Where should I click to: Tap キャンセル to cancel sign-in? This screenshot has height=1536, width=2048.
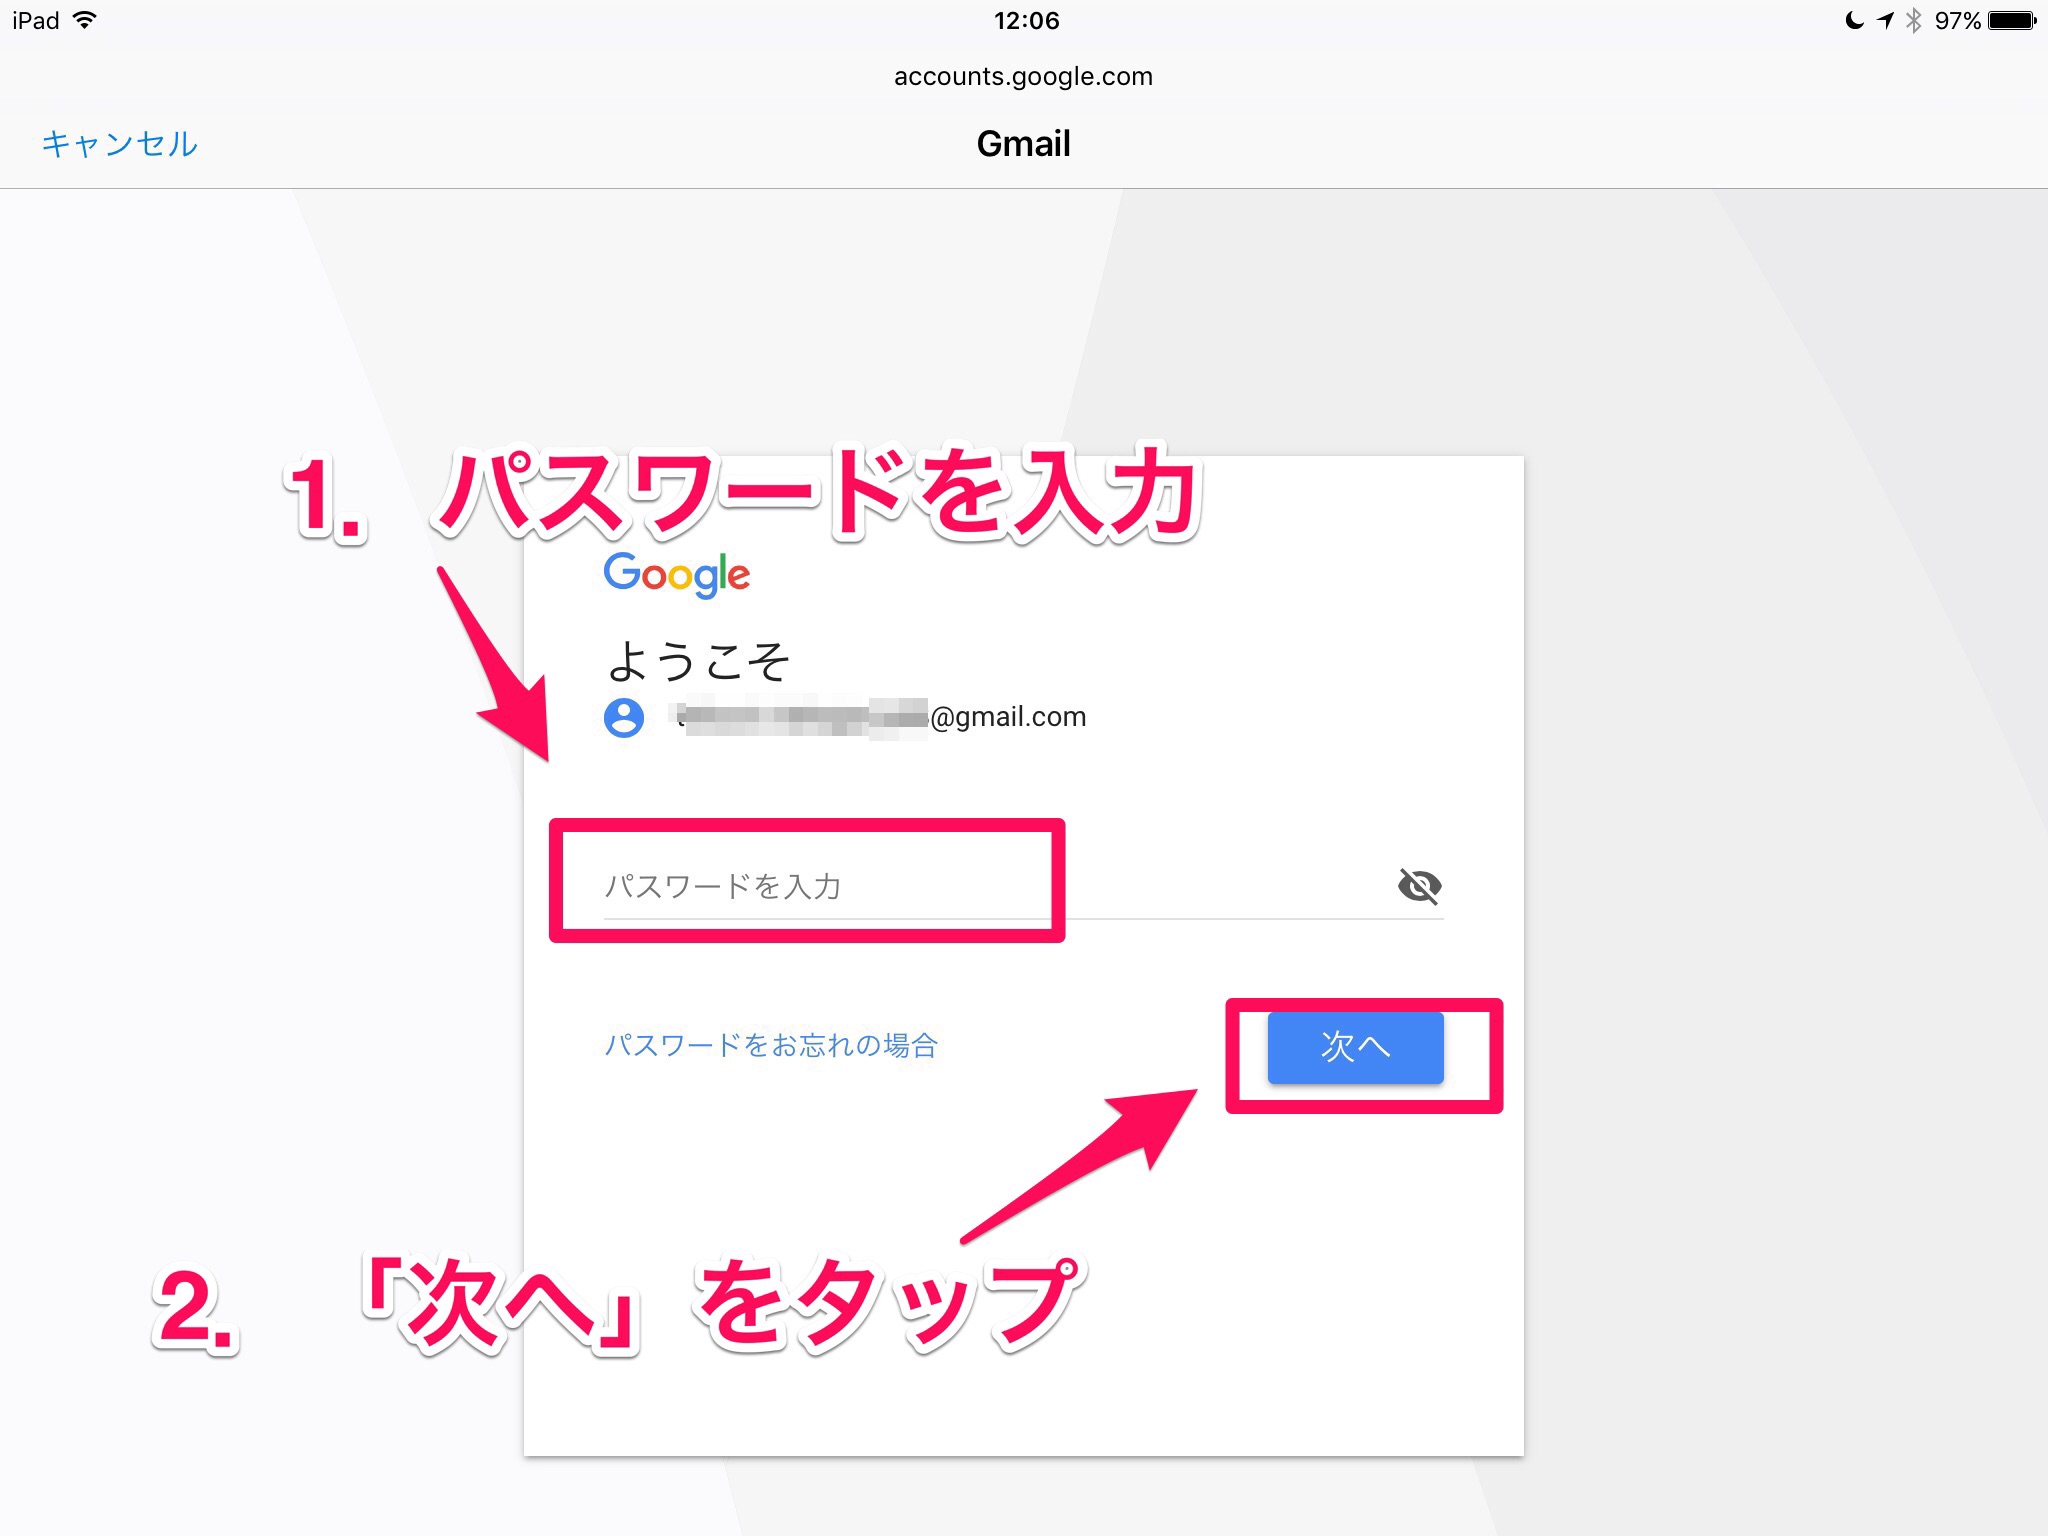[x=119, y=144]
